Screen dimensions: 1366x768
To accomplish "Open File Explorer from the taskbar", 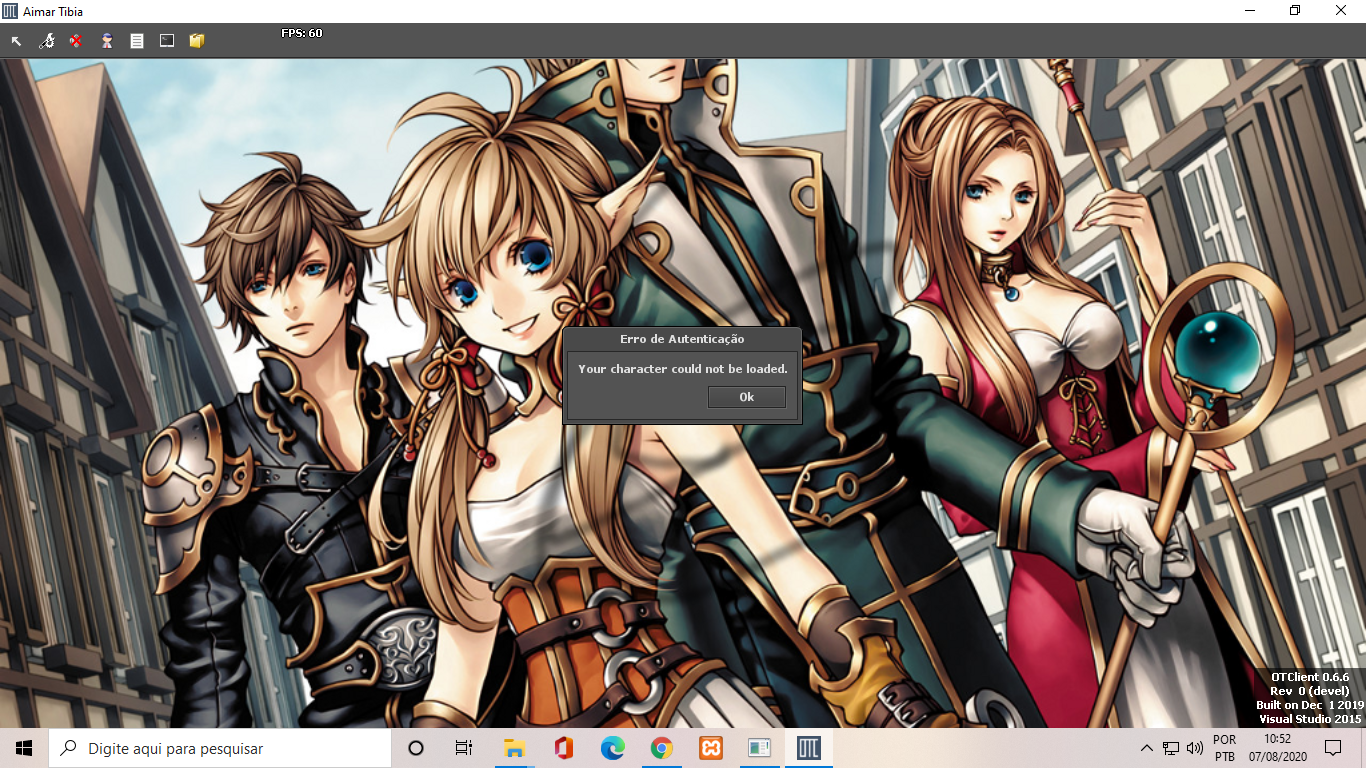I will (x=514, y=748).
